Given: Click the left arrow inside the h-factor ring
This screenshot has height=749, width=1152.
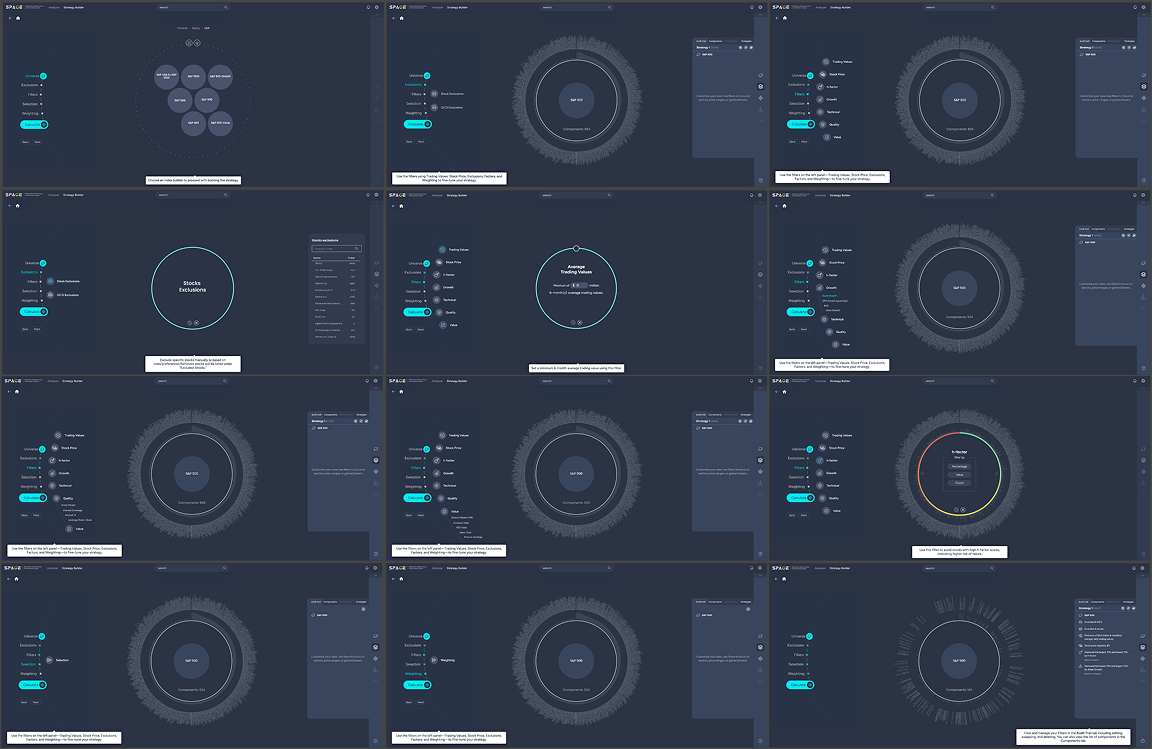Looking at the screenshot, I should 924,471.
